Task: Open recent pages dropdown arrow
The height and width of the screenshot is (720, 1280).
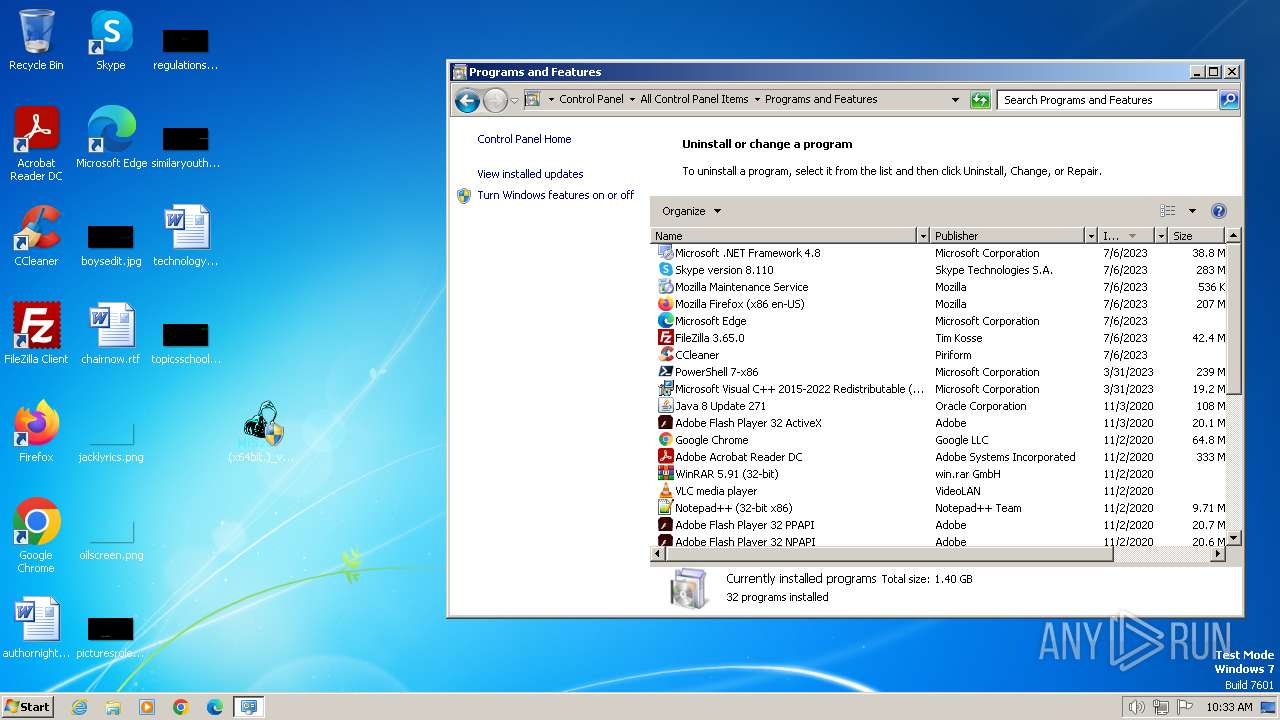Action: pos(514,100)
